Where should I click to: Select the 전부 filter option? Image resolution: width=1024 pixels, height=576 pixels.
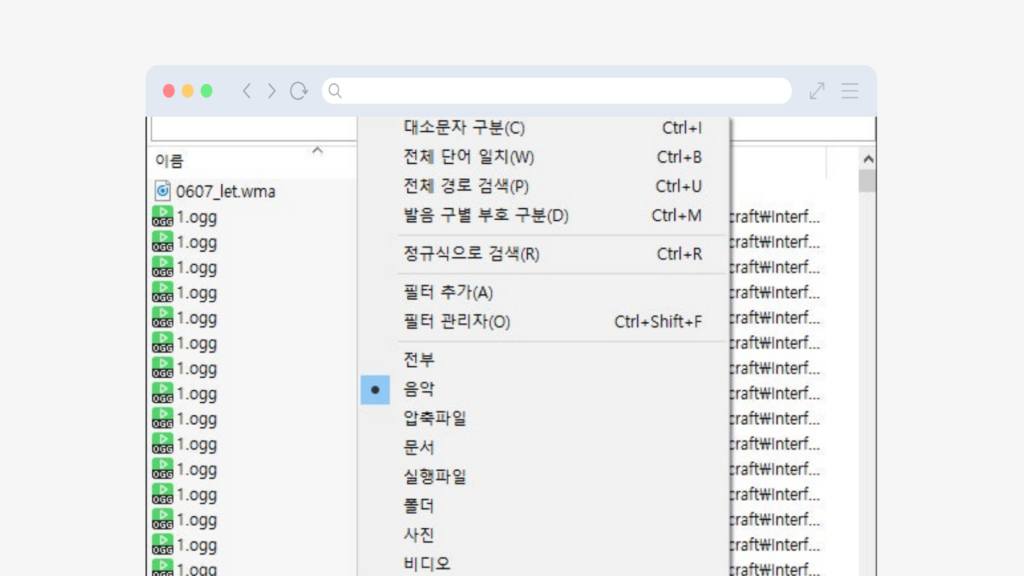(x=420, y=359)
